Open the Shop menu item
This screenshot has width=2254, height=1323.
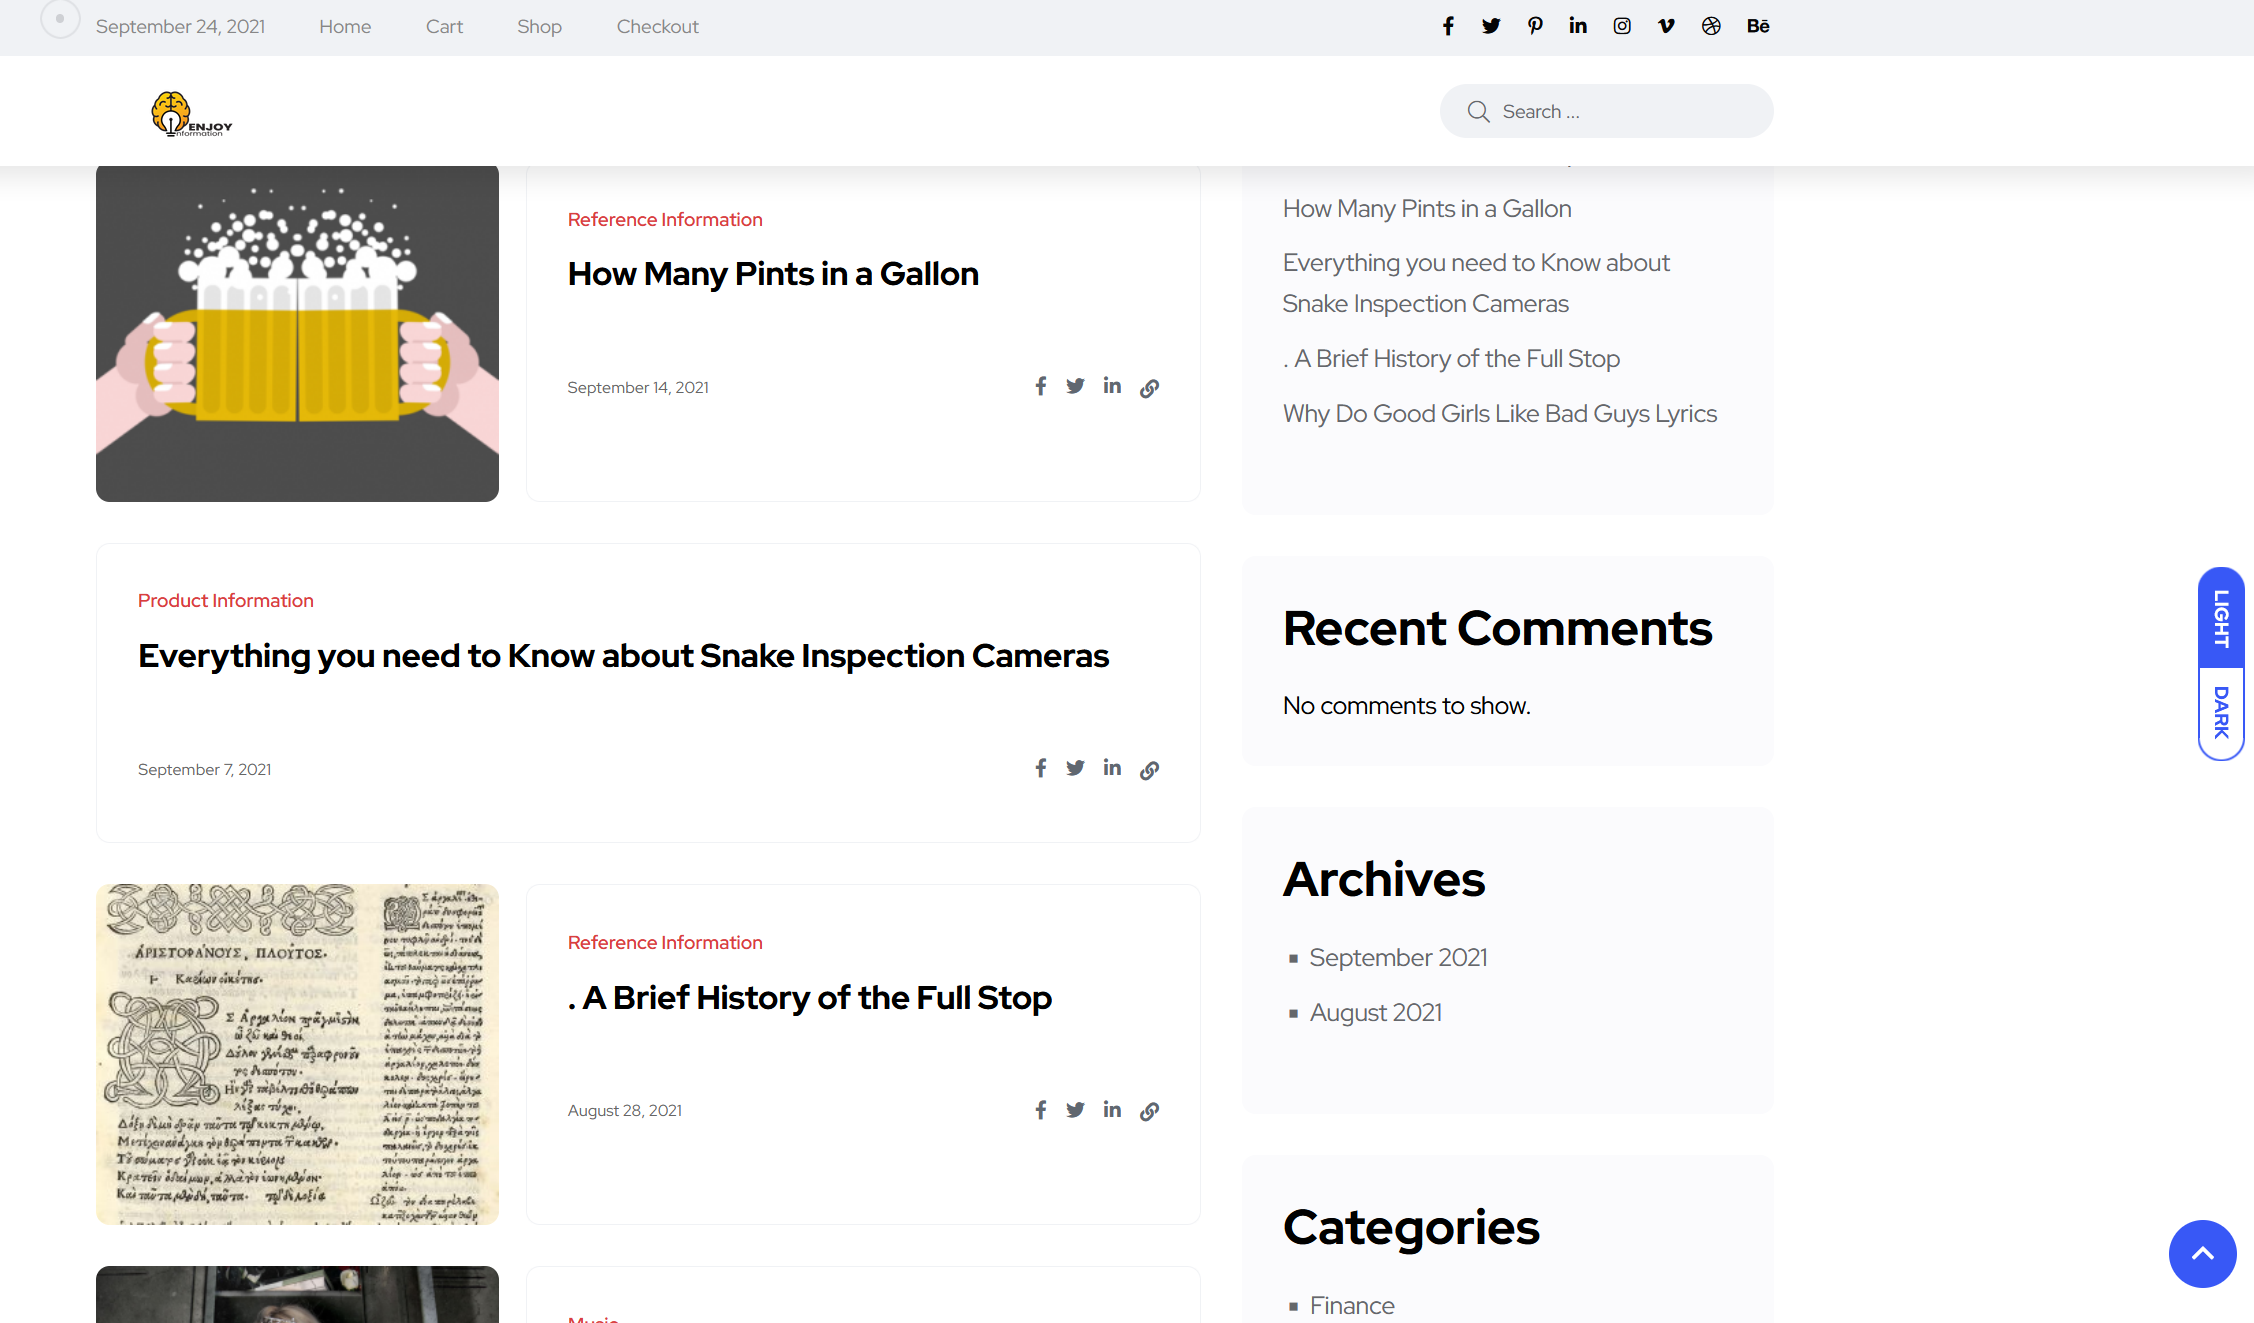click(539, 27)
